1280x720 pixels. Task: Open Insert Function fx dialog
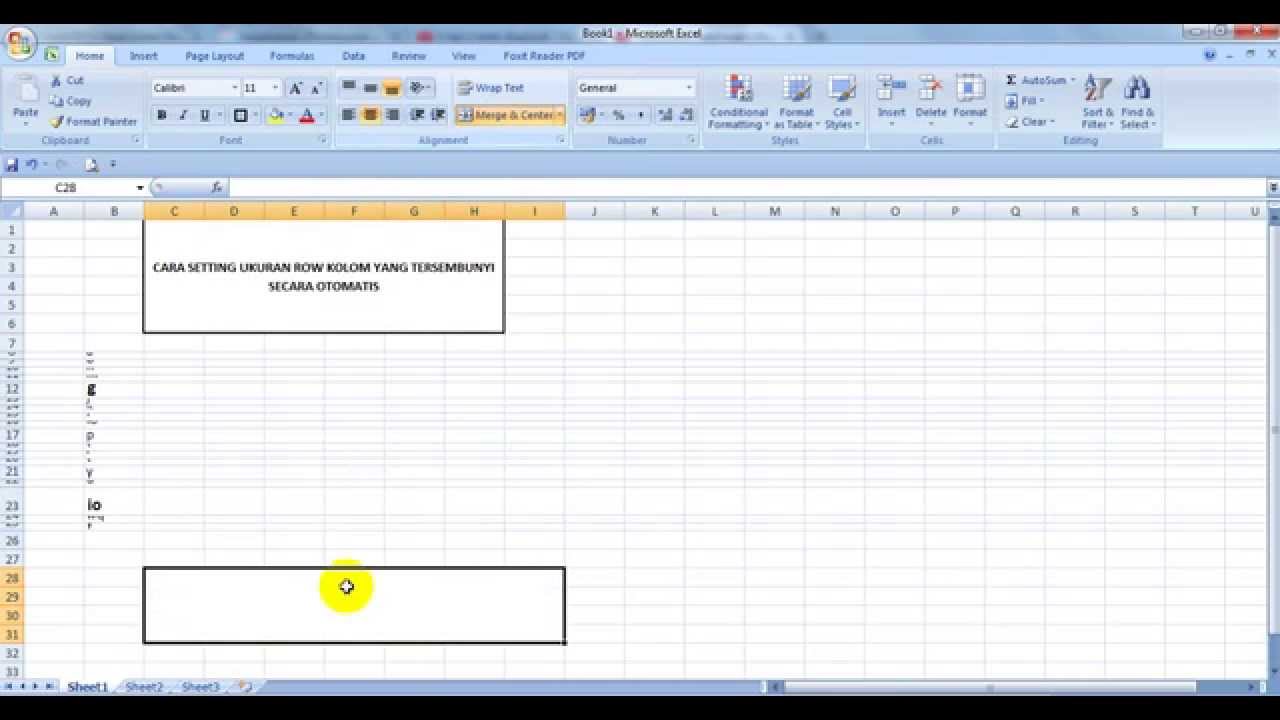click(x=216, y=187)
